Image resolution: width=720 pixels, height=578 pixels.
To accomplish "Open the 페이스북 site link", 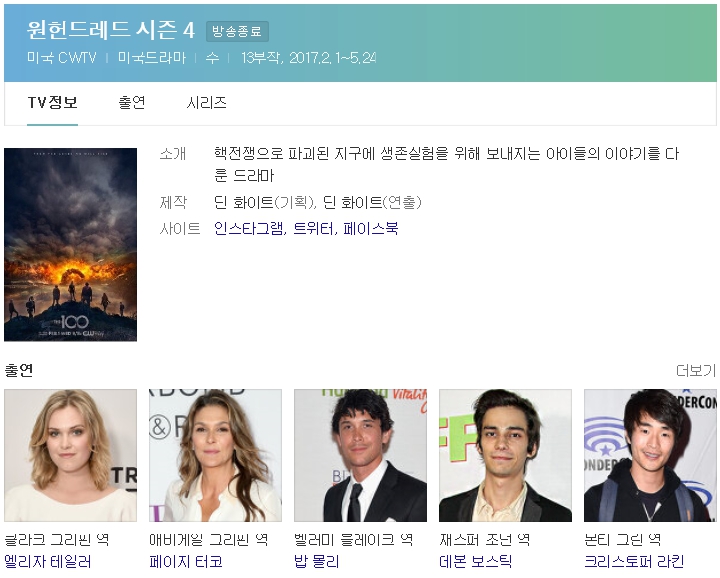I will click(370, 229).
